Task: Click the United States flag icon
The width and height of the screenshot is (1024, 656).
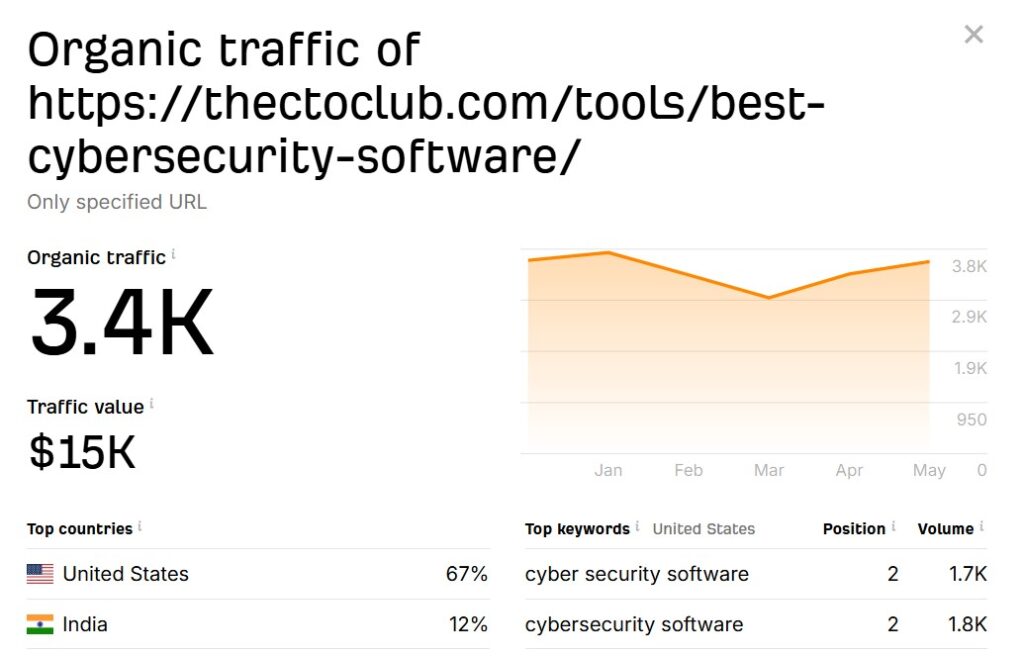Action: [40, 574]
